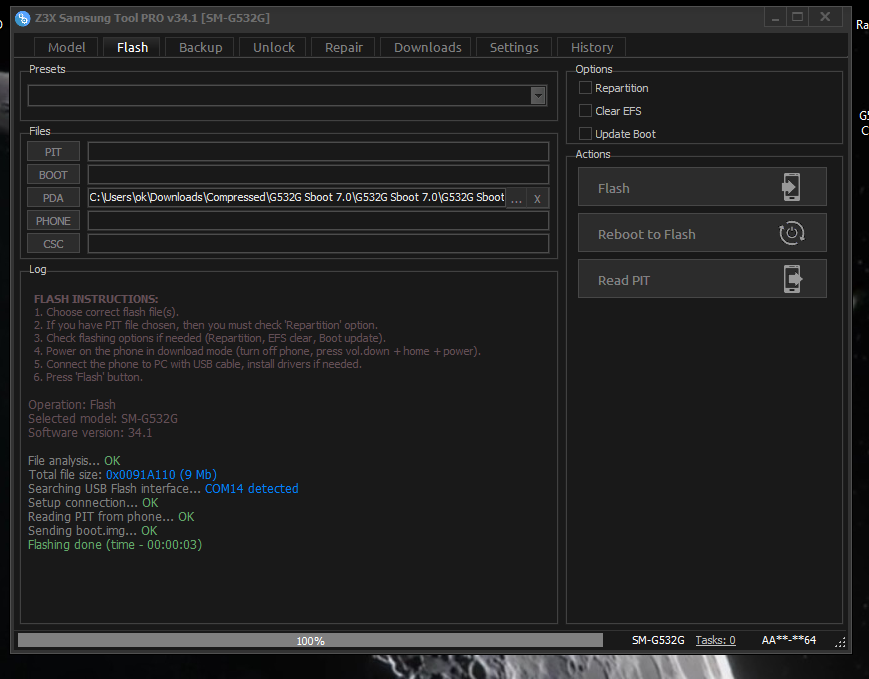Click the power-cycle icon on Reboot to Flash
Screen dimensions: 869x679
coord(791,233)
